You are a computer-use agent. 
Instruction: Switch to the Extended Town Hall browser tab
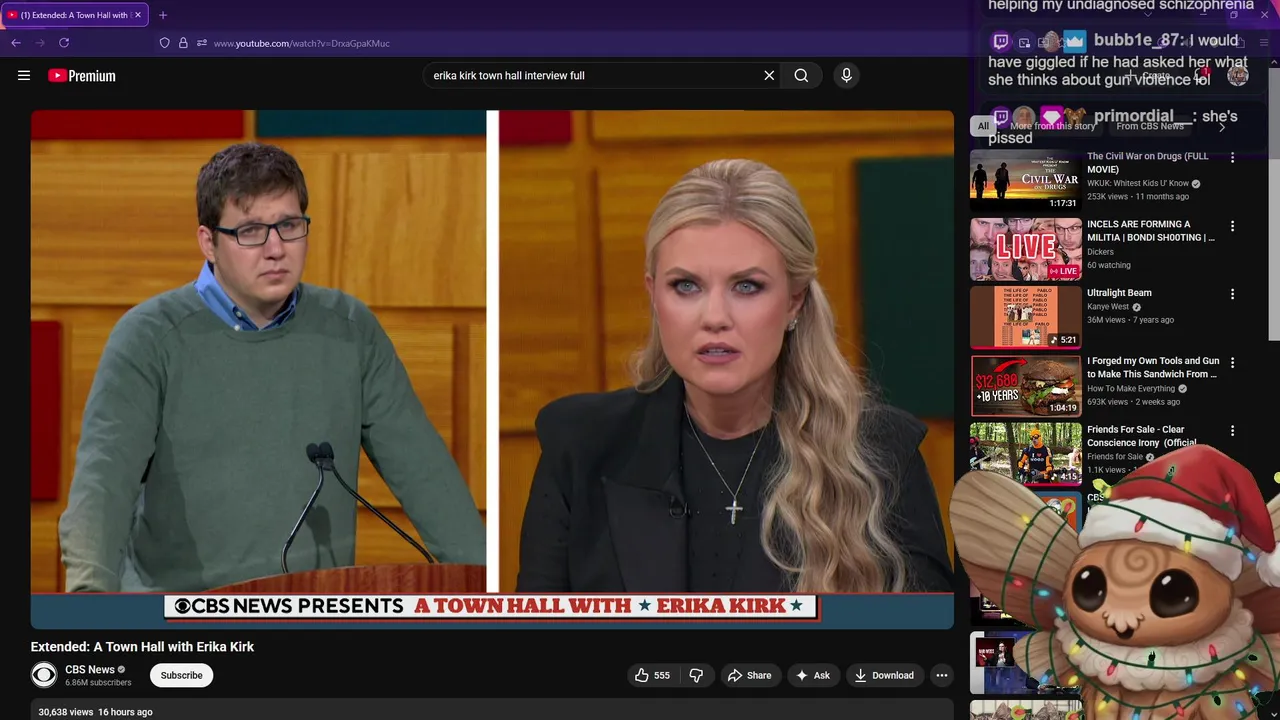click(74, 15)
